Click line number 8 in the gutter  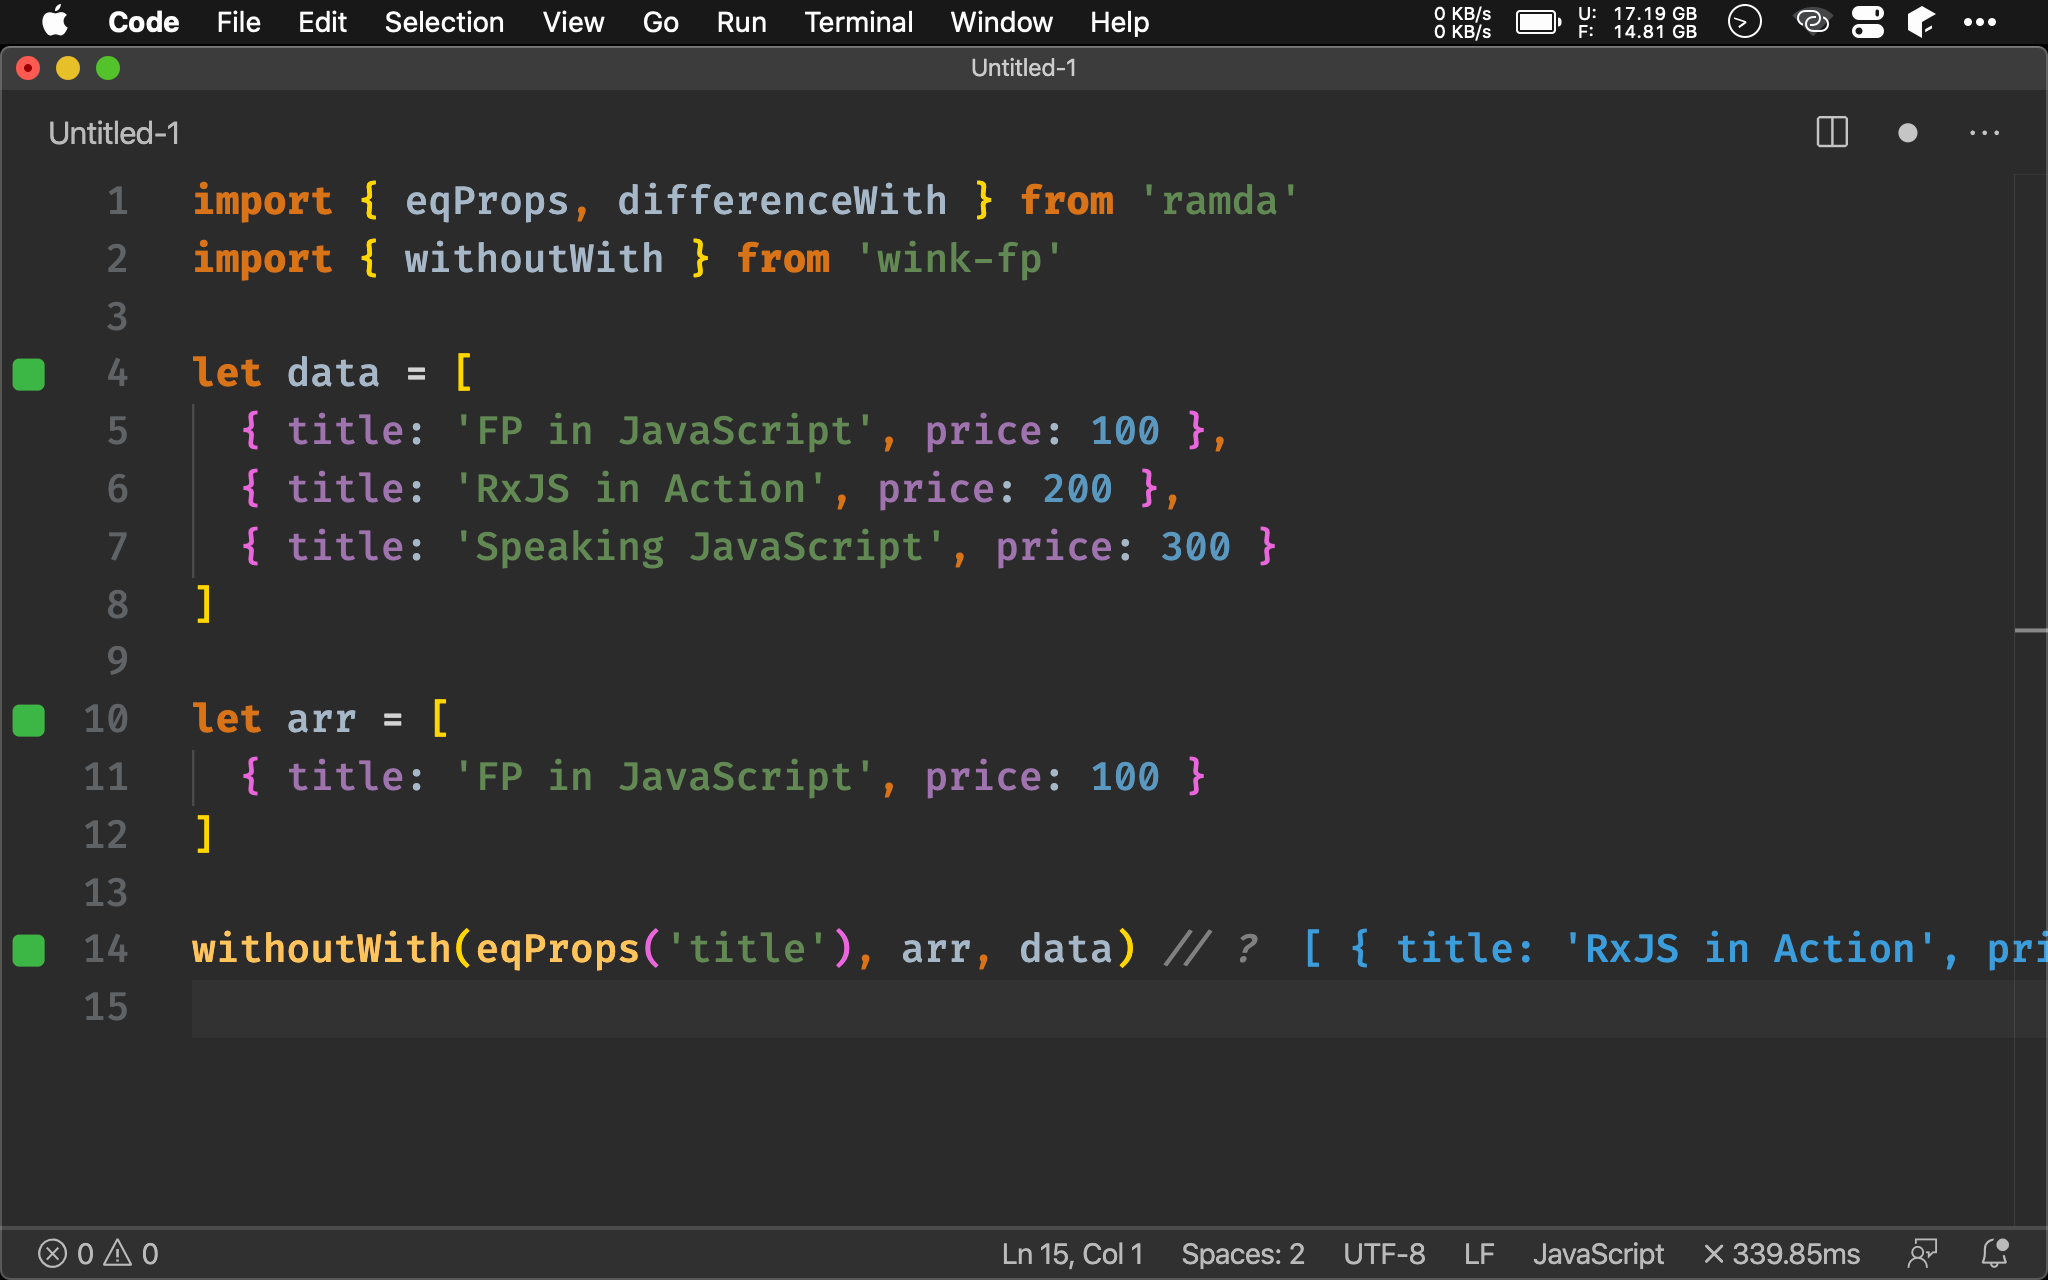click(x=117, y=604)
